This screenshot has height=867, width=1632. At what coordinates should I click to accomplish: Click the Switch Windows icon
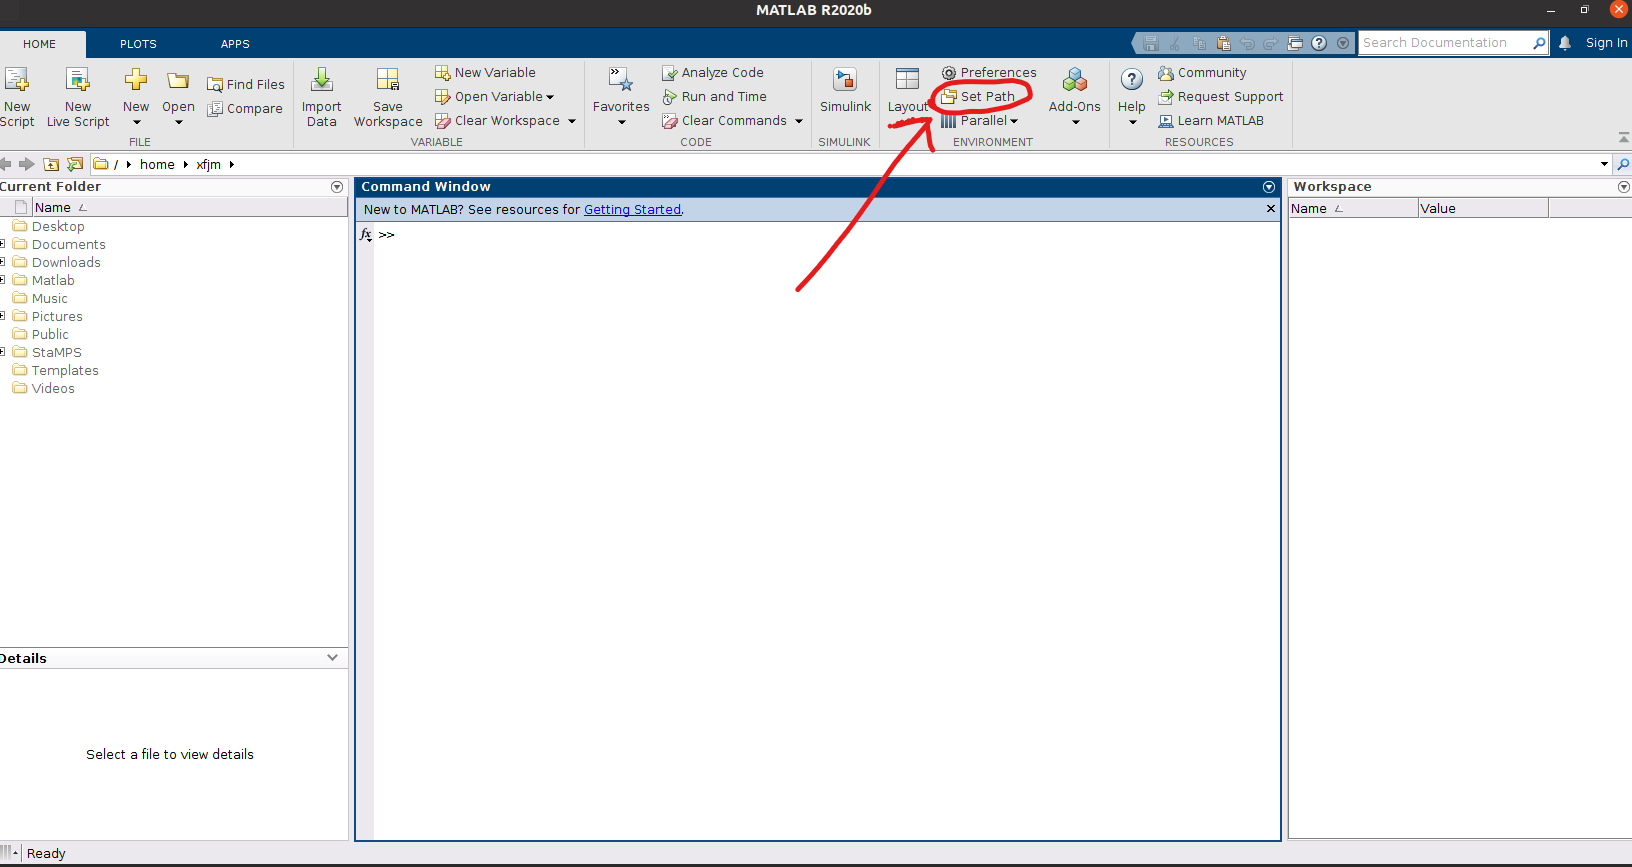(x=1295, y=43)
